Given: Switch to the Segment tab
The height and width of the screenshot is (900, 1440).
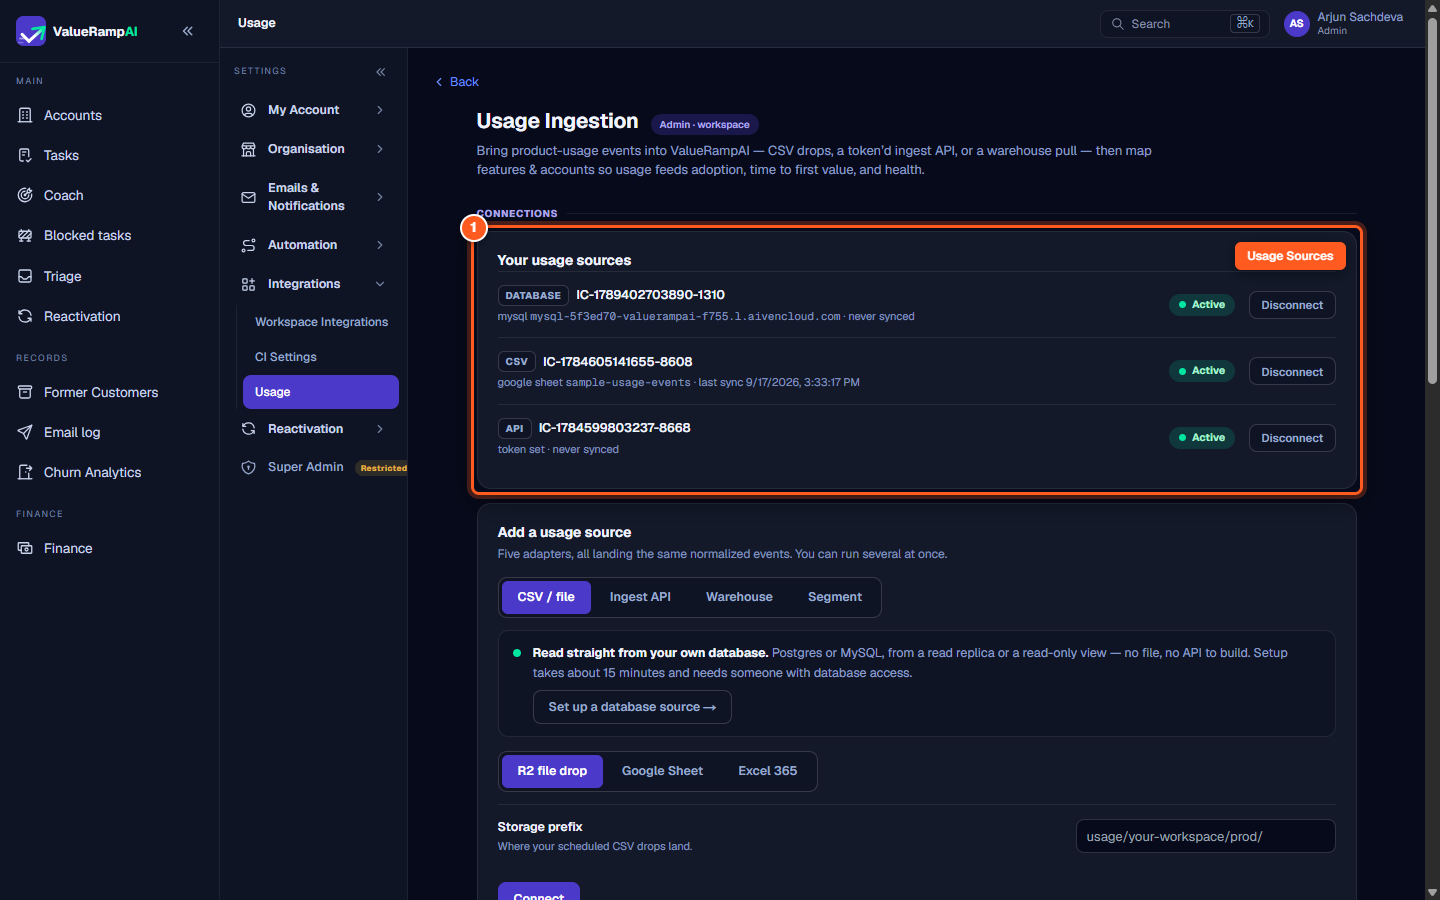Looking at the screenshot, I should (835, 597).
